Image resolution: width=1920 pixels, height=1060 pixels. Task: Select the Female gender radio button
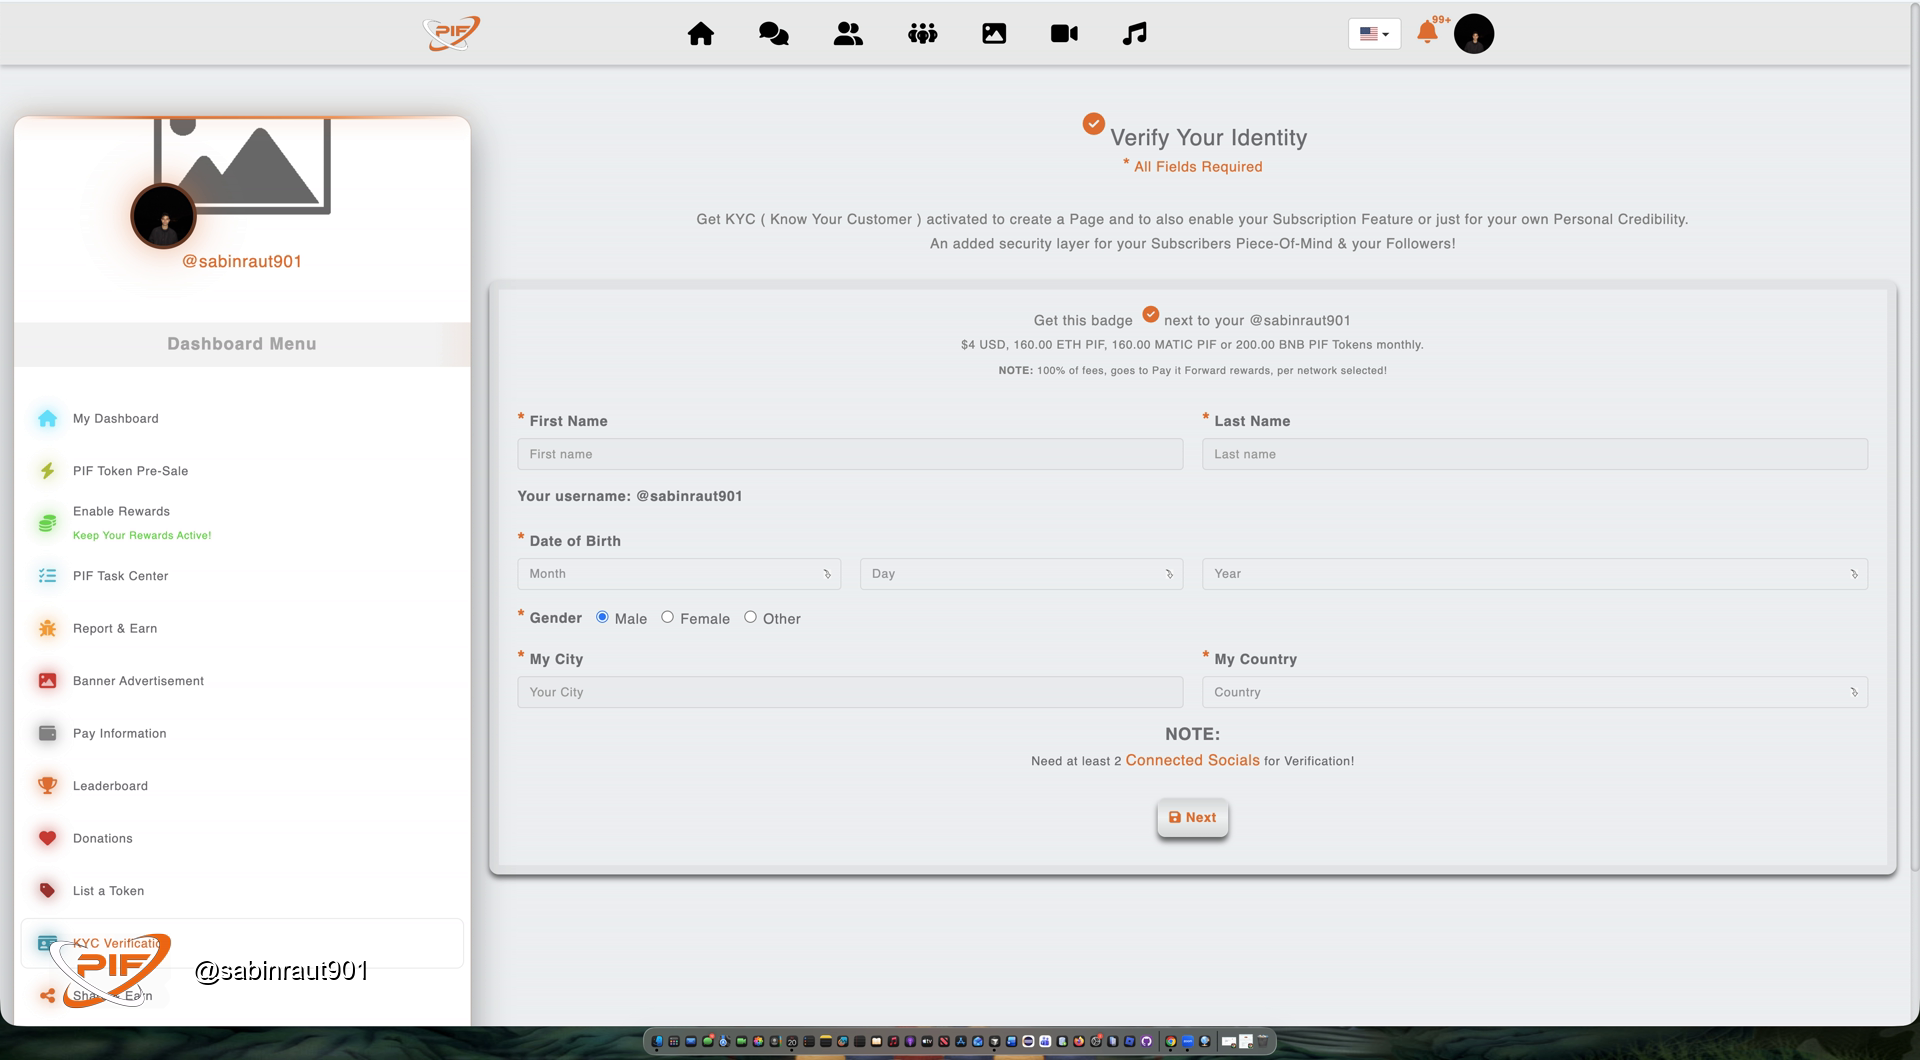[667, 617]
